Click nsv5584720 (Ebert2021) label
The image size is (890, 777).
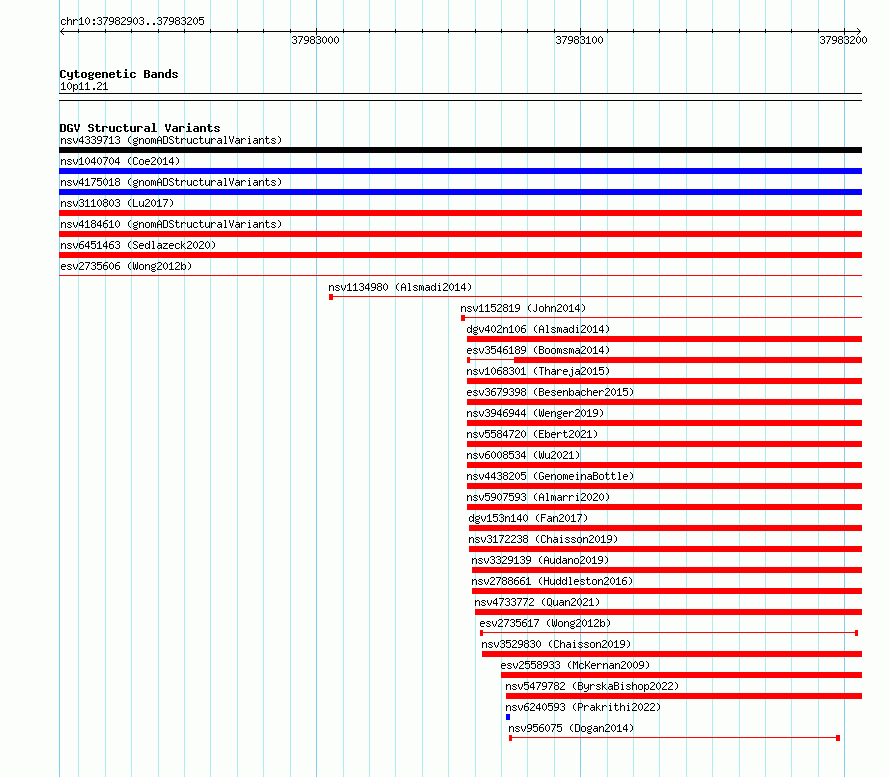(x=532, y=434)
